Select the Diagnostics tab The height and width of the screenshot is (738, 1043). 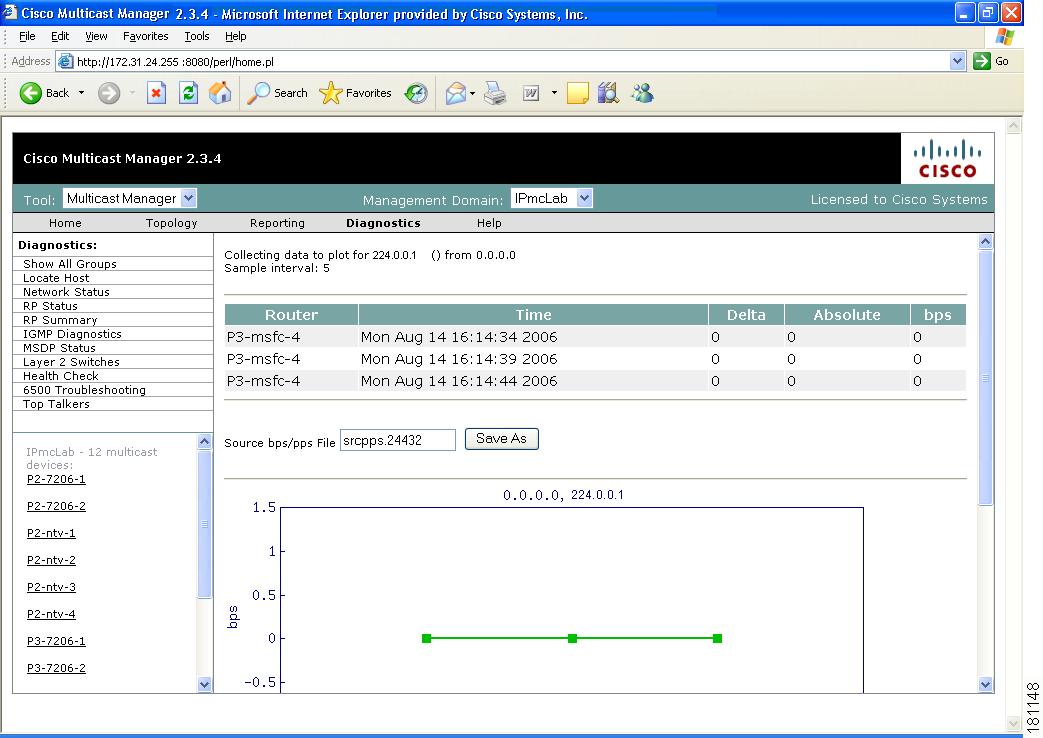pyautogui.click(x=383, y=223)
